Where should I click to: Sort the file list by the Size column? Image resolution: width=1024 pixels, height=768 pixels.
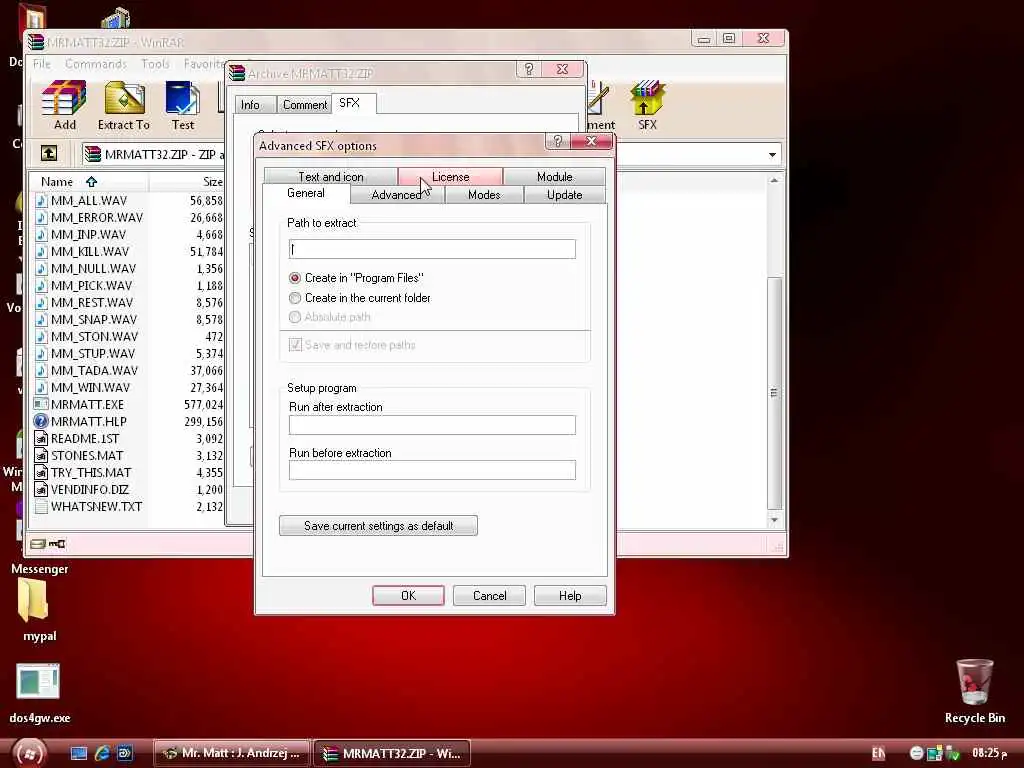pyautogui.click(x=187, y=182)
